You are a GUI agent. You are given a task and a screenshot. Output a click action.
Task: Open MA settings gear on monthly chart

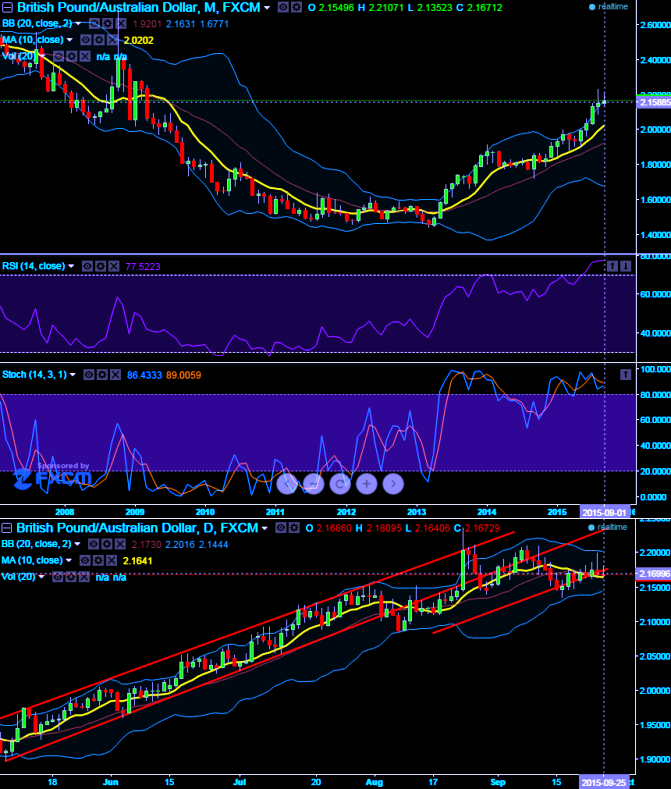tap(99, 40)
